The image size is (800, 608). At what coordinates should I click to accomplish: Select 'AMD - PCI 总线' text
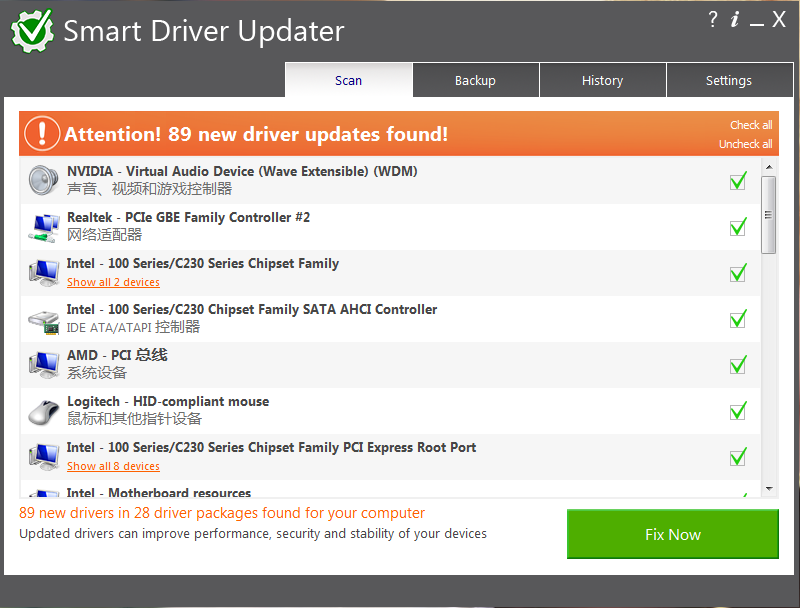[x=117, y=355]
